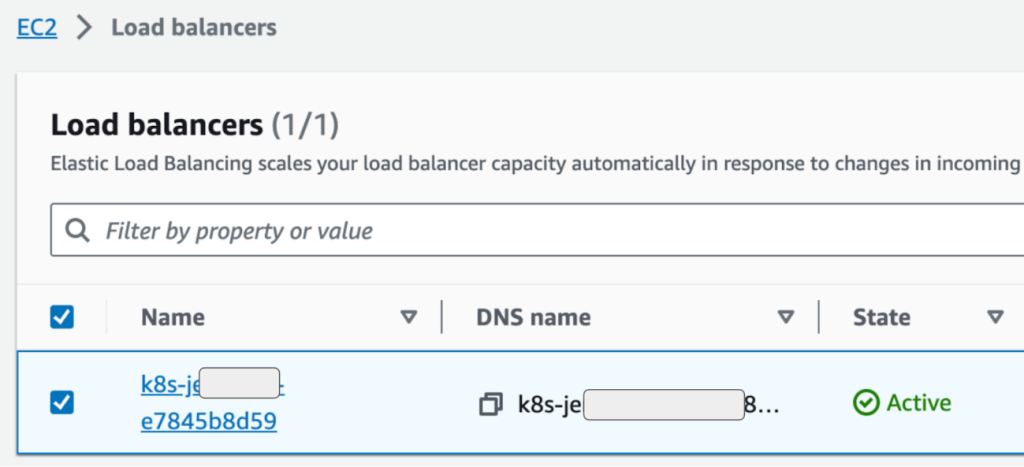Click the State column header label
The height and width of the screenshot is (467, 1024).
tap(881, 317)
